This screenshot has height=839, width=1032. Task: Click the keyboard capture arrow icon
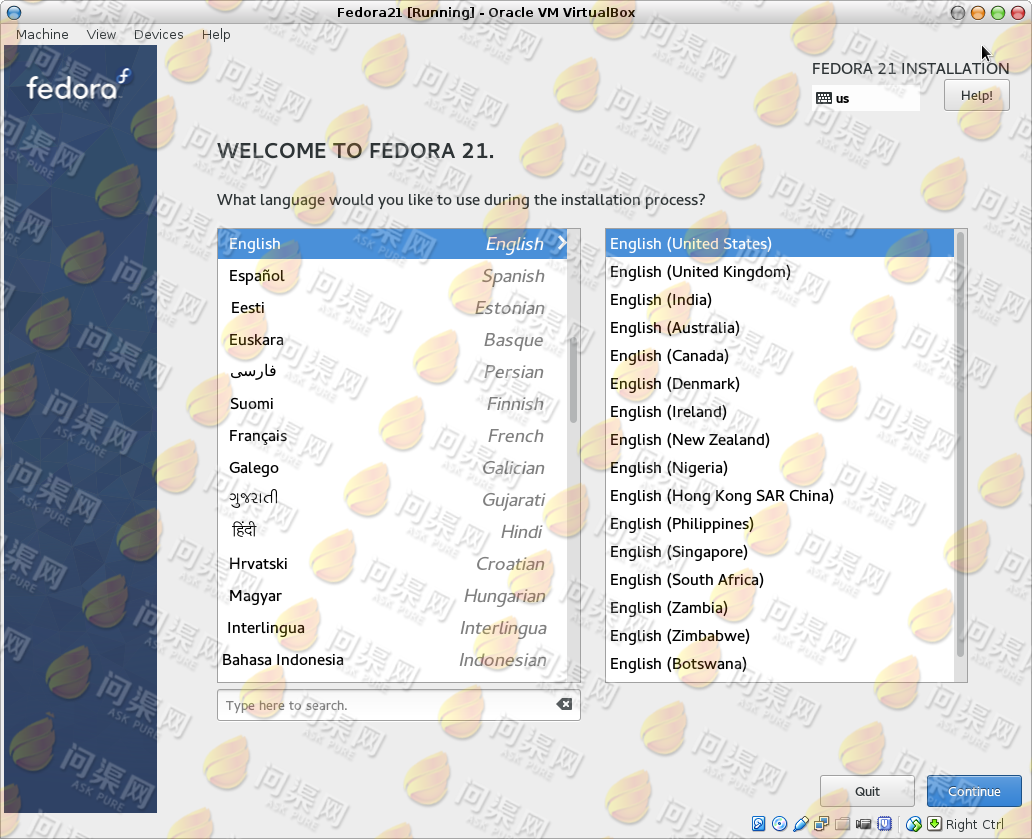coord(934,824)
